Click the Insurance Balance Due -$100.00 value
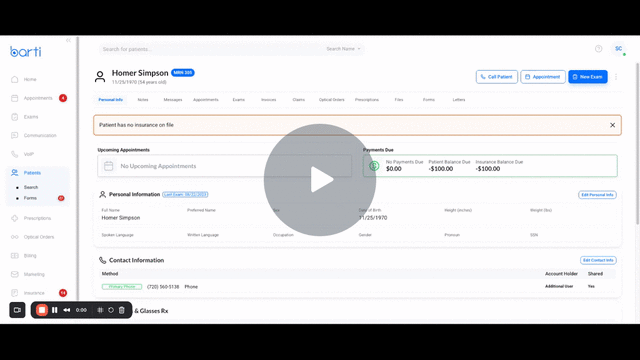This screenshot has height=360, width=640. (488, 169)
